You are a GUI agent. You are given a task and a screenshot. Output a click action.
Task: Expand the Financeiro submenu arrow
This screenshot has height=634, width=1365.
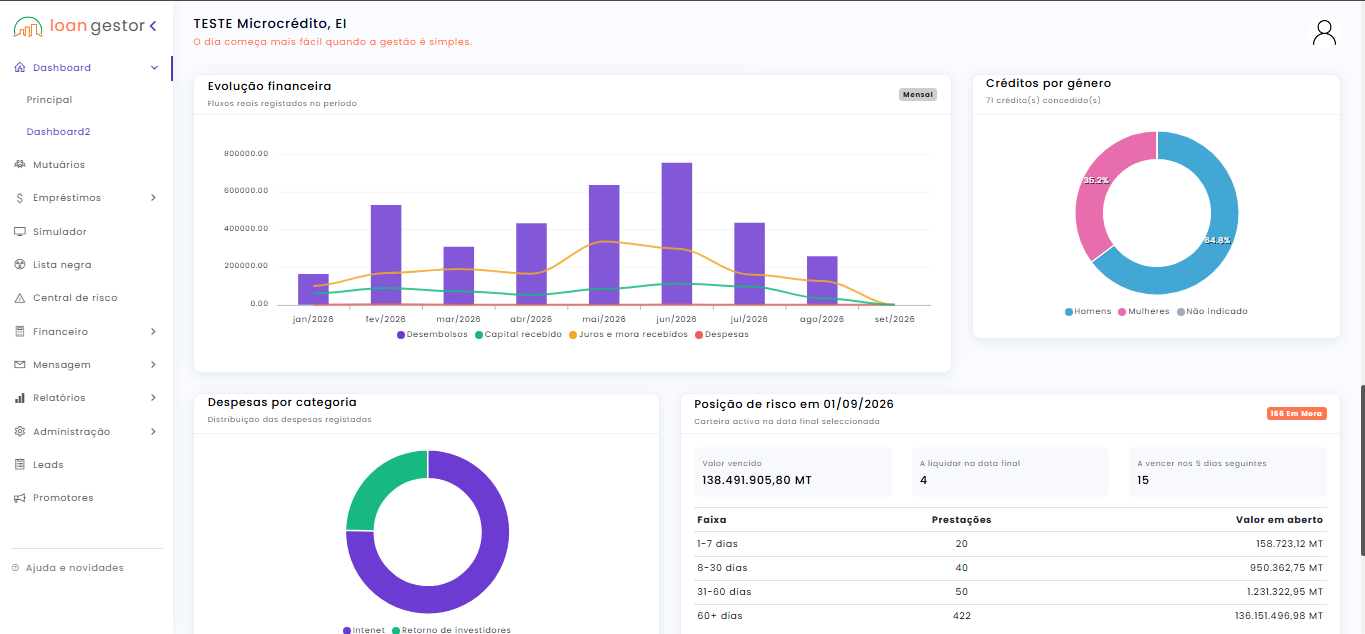pos(154,331)
